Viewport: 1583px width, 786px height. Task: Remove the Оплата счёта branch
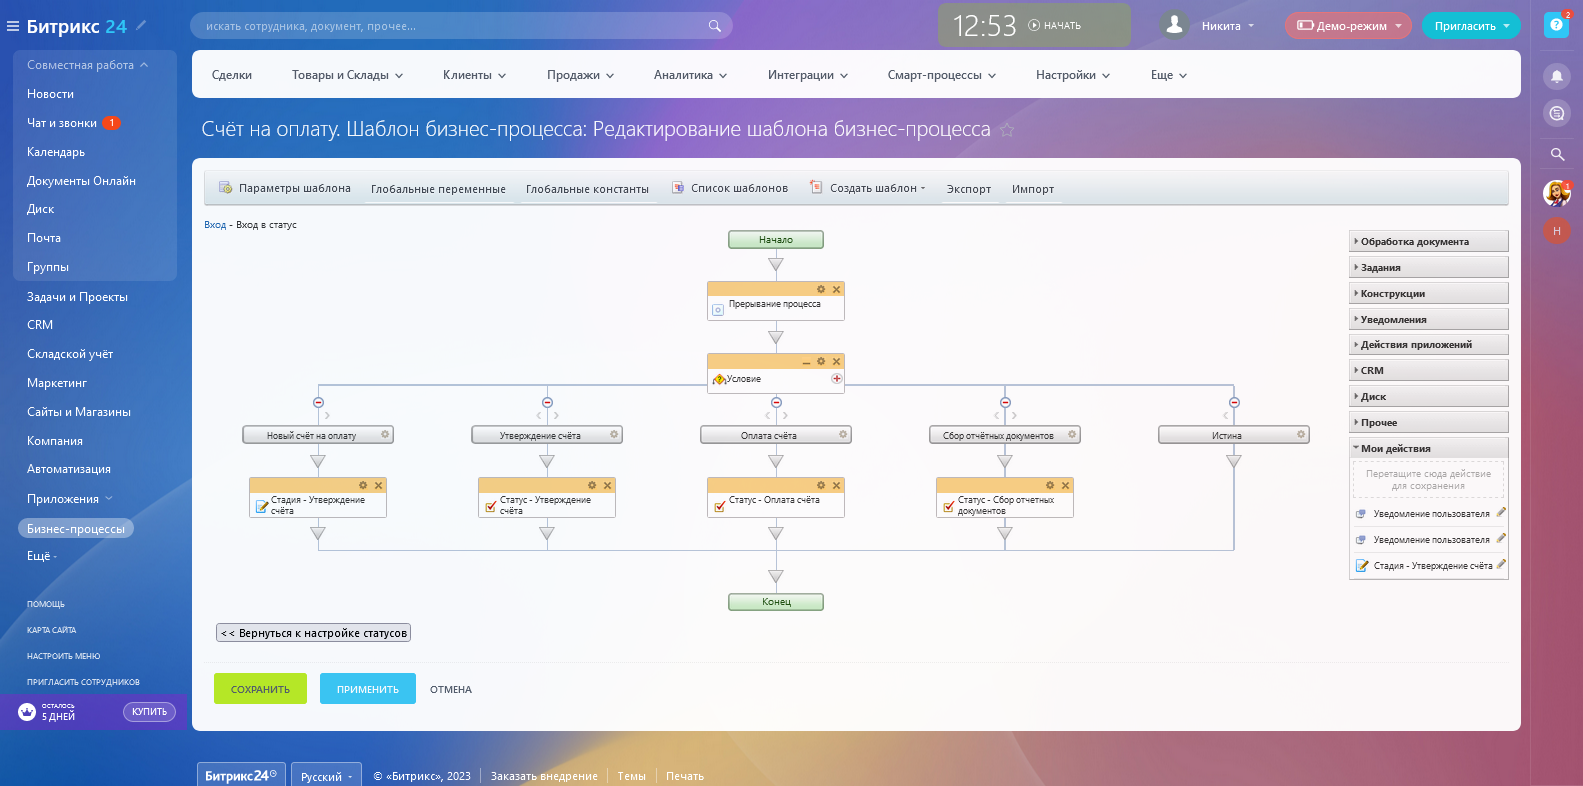776,402
